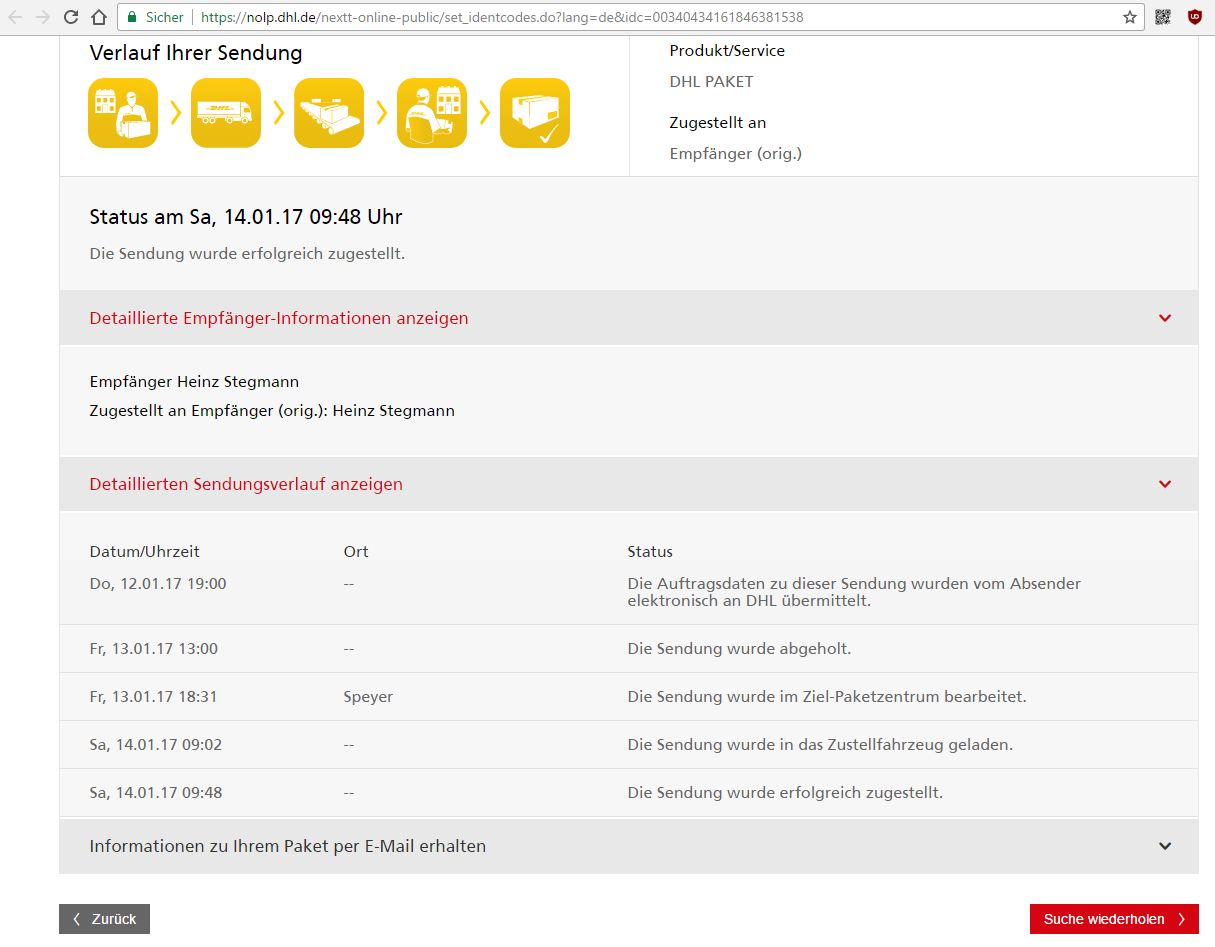Click 'Informationen zu Ihrem Paket per E-Mail erhalten'
Screen dimensions: 1215x947
288,846
